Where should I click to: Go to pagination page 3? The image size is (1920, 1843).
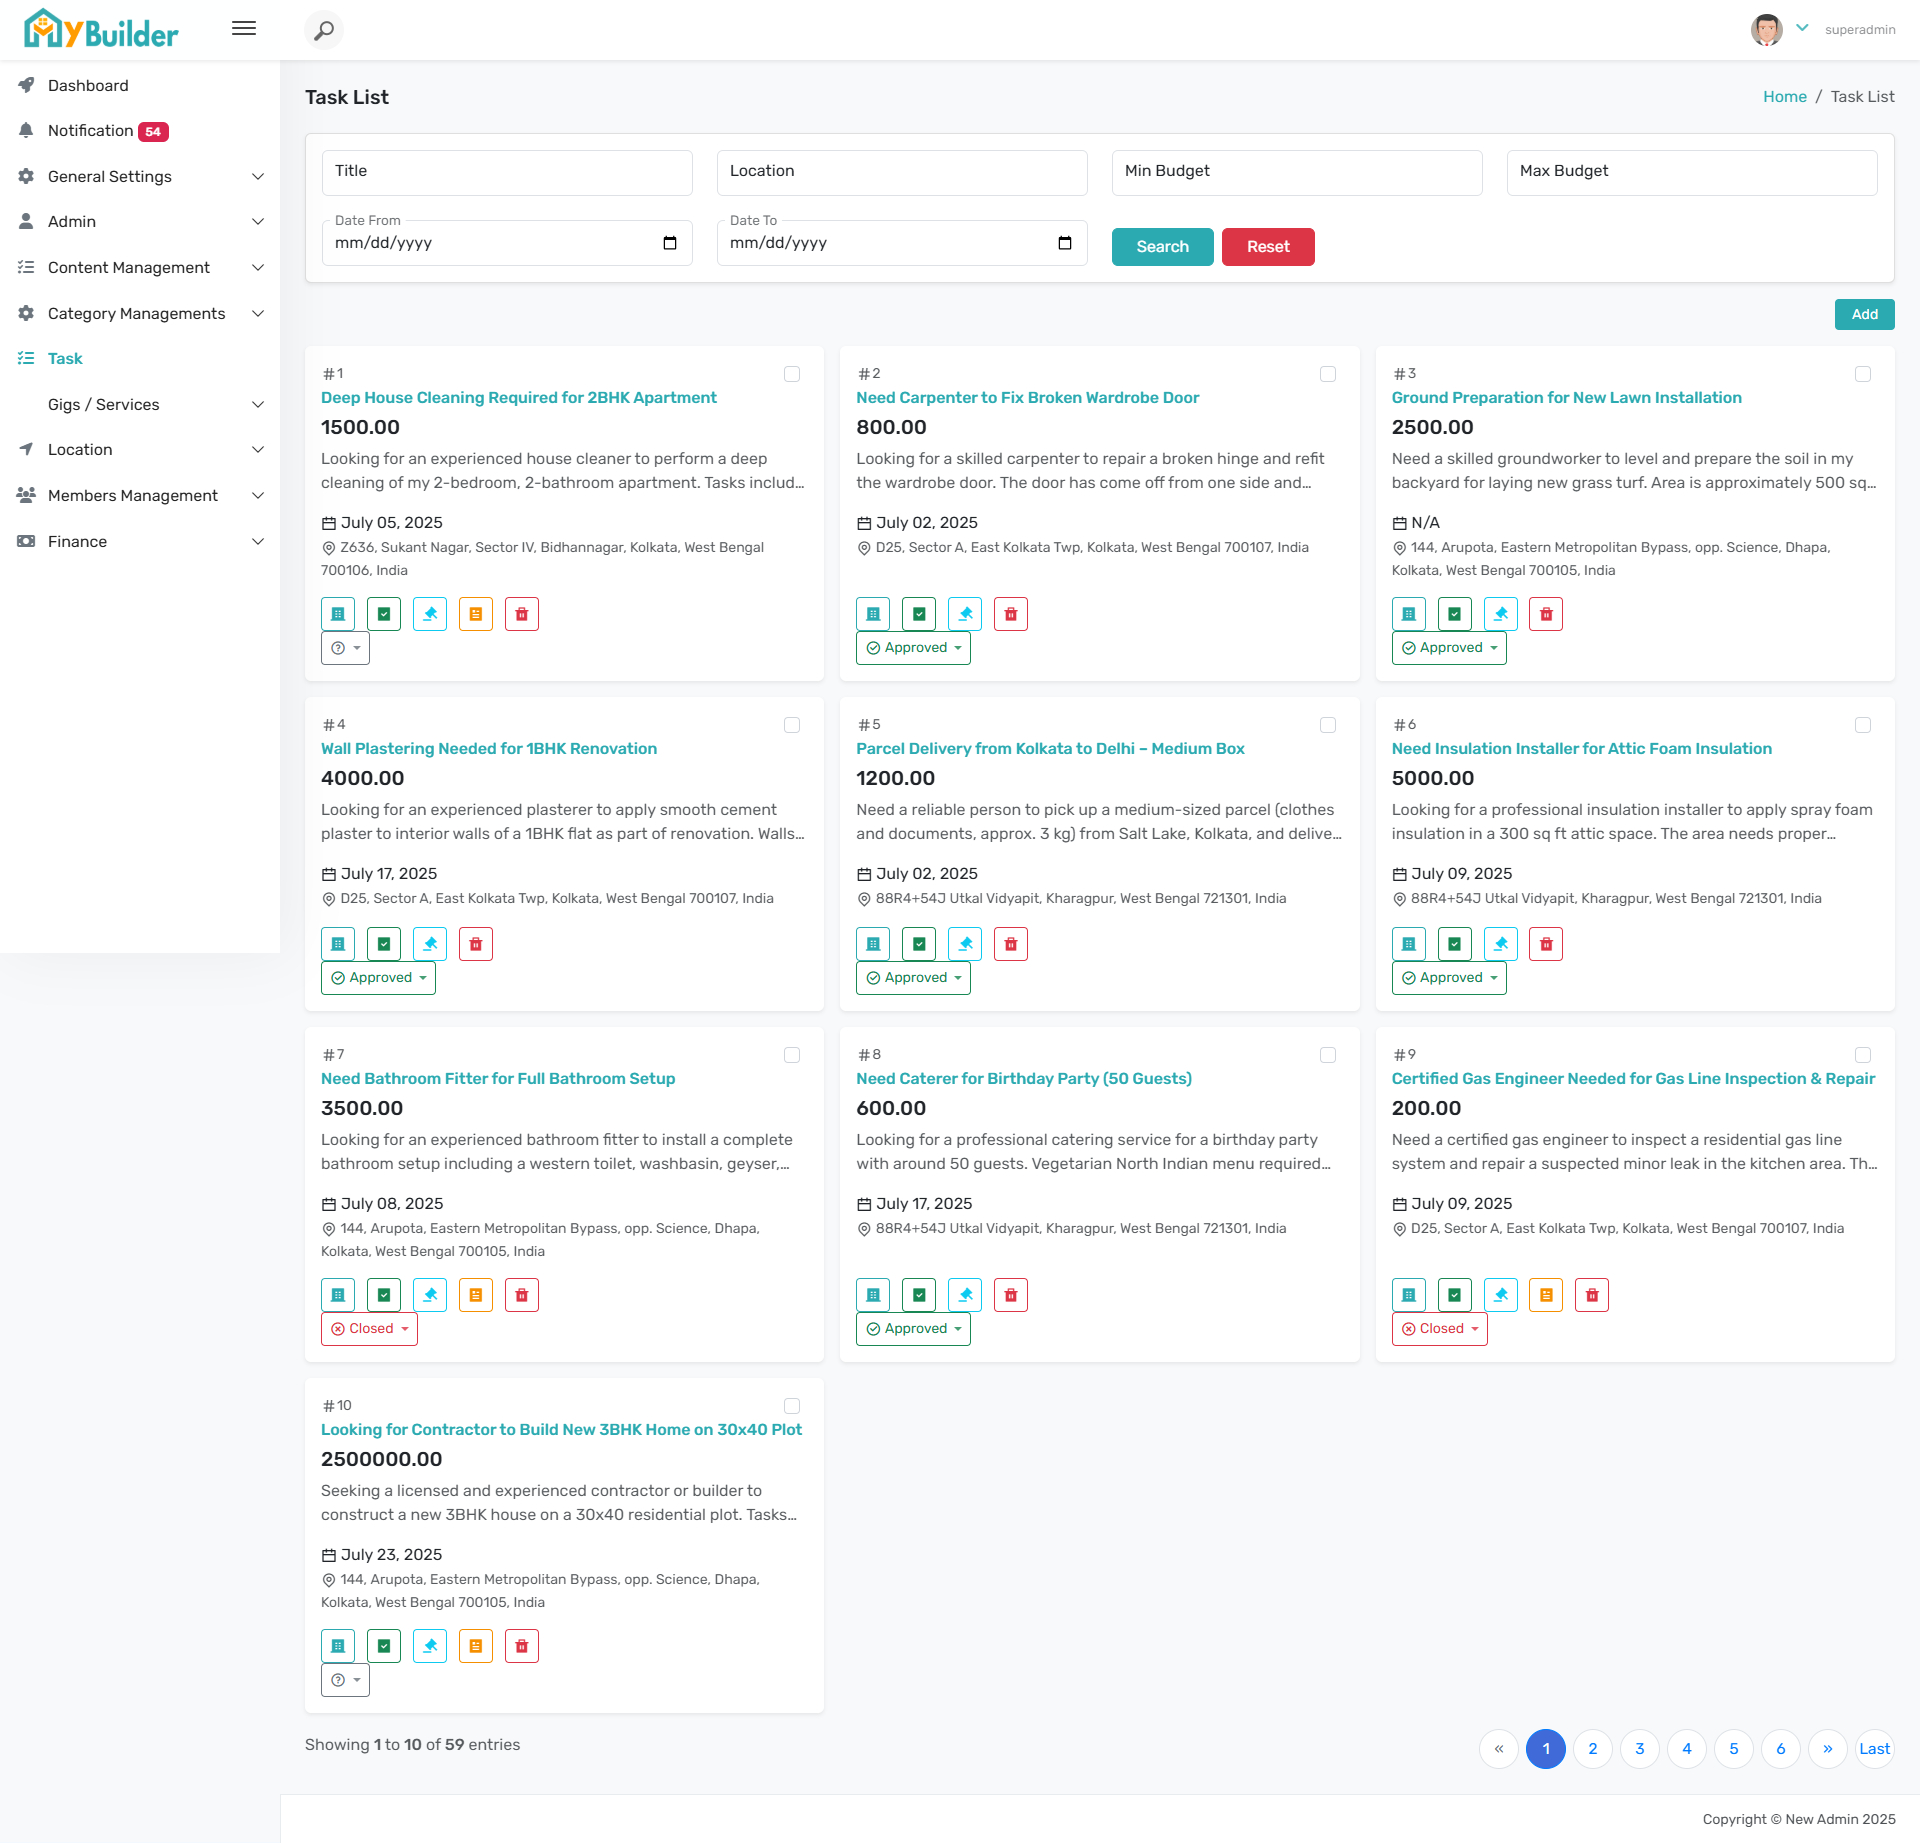[x=1640, y=1749]
